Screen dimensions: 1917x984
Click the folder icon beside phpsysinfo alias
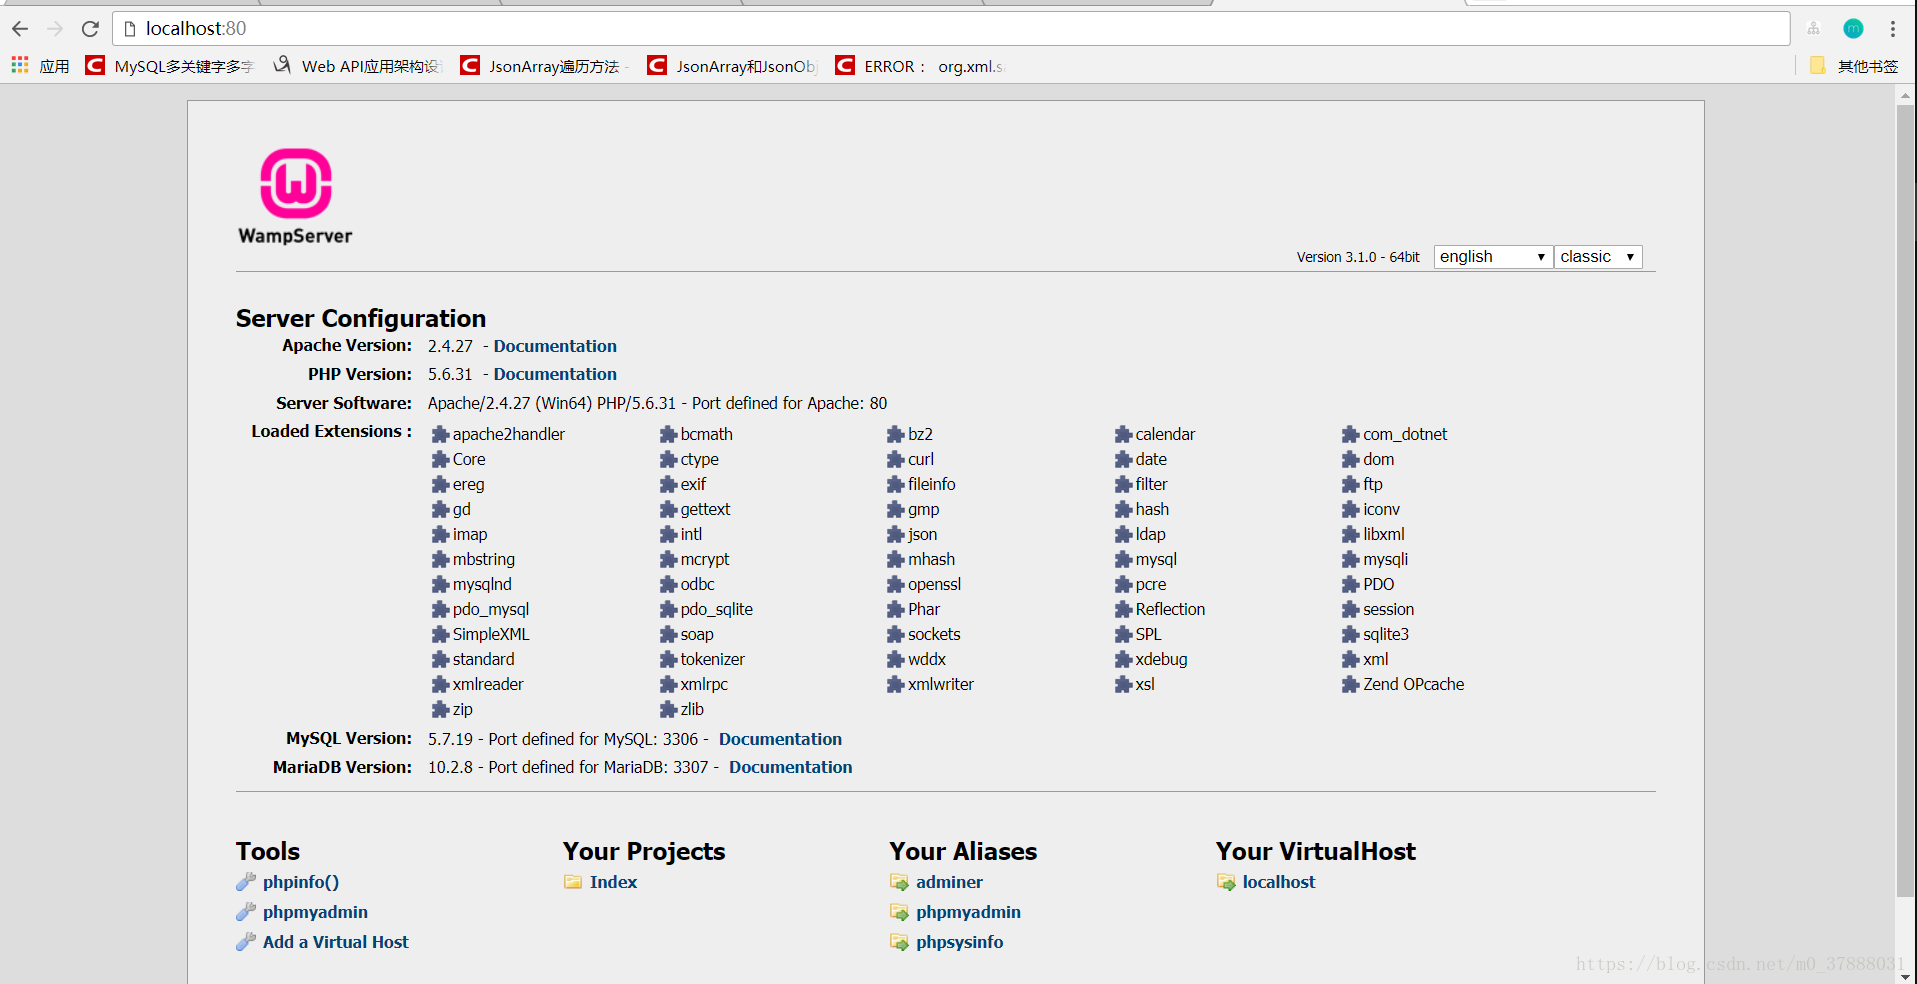[899, 942]
